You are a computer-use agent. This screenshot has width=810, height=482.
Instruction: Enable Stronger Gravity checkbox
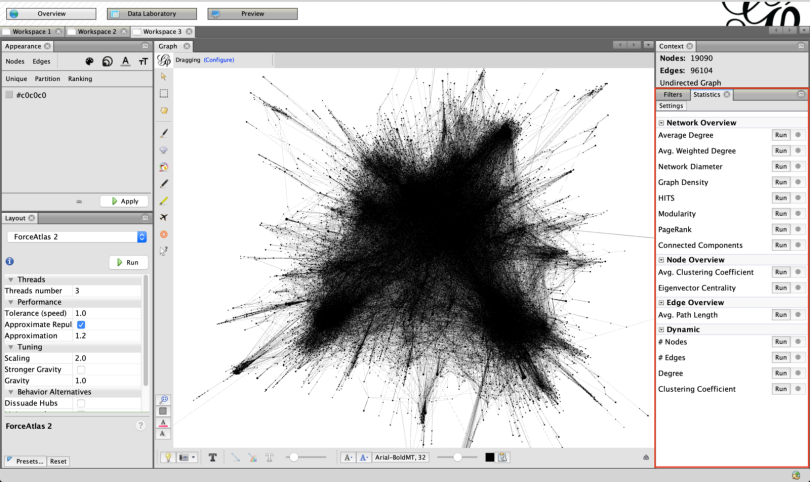[81, 369]
